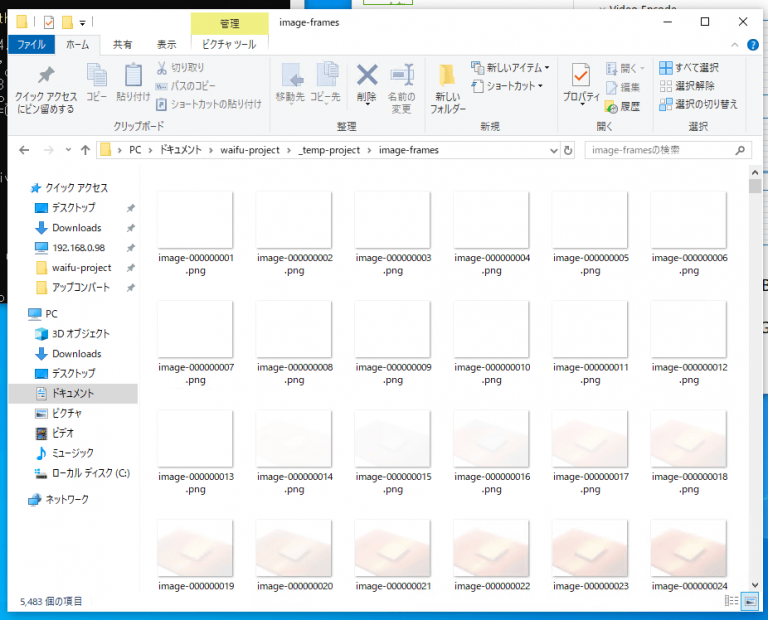Switch to Home (ホーム) tab
This screenshot has width=768, height=620.
pos(77,45)
